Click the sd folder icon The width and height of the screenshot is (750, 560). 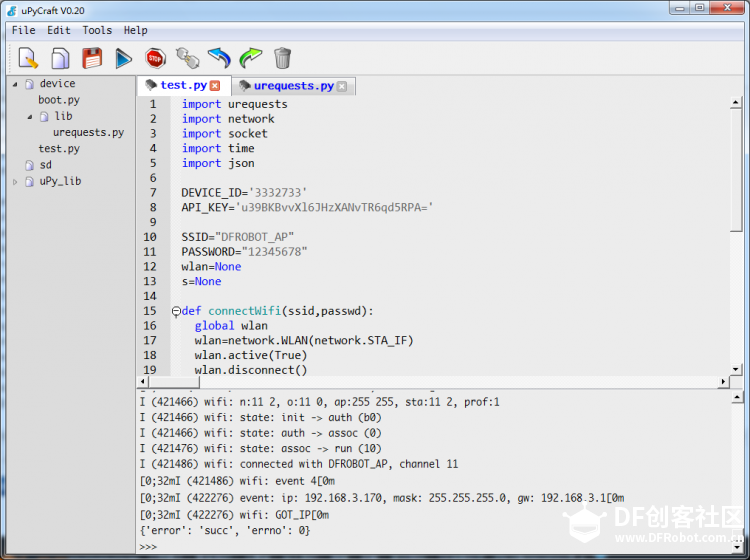tap(30, 165)
